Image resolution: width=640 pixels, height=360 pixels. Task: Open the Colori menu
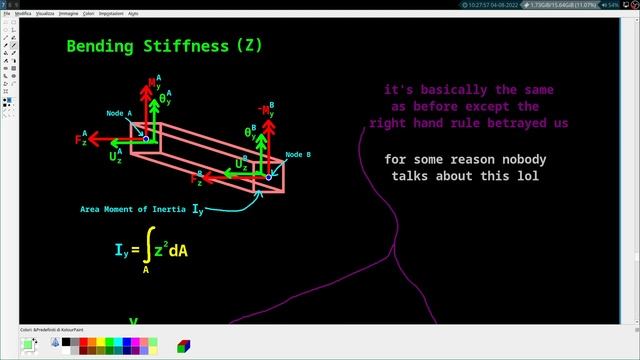(x=89, y=13)
